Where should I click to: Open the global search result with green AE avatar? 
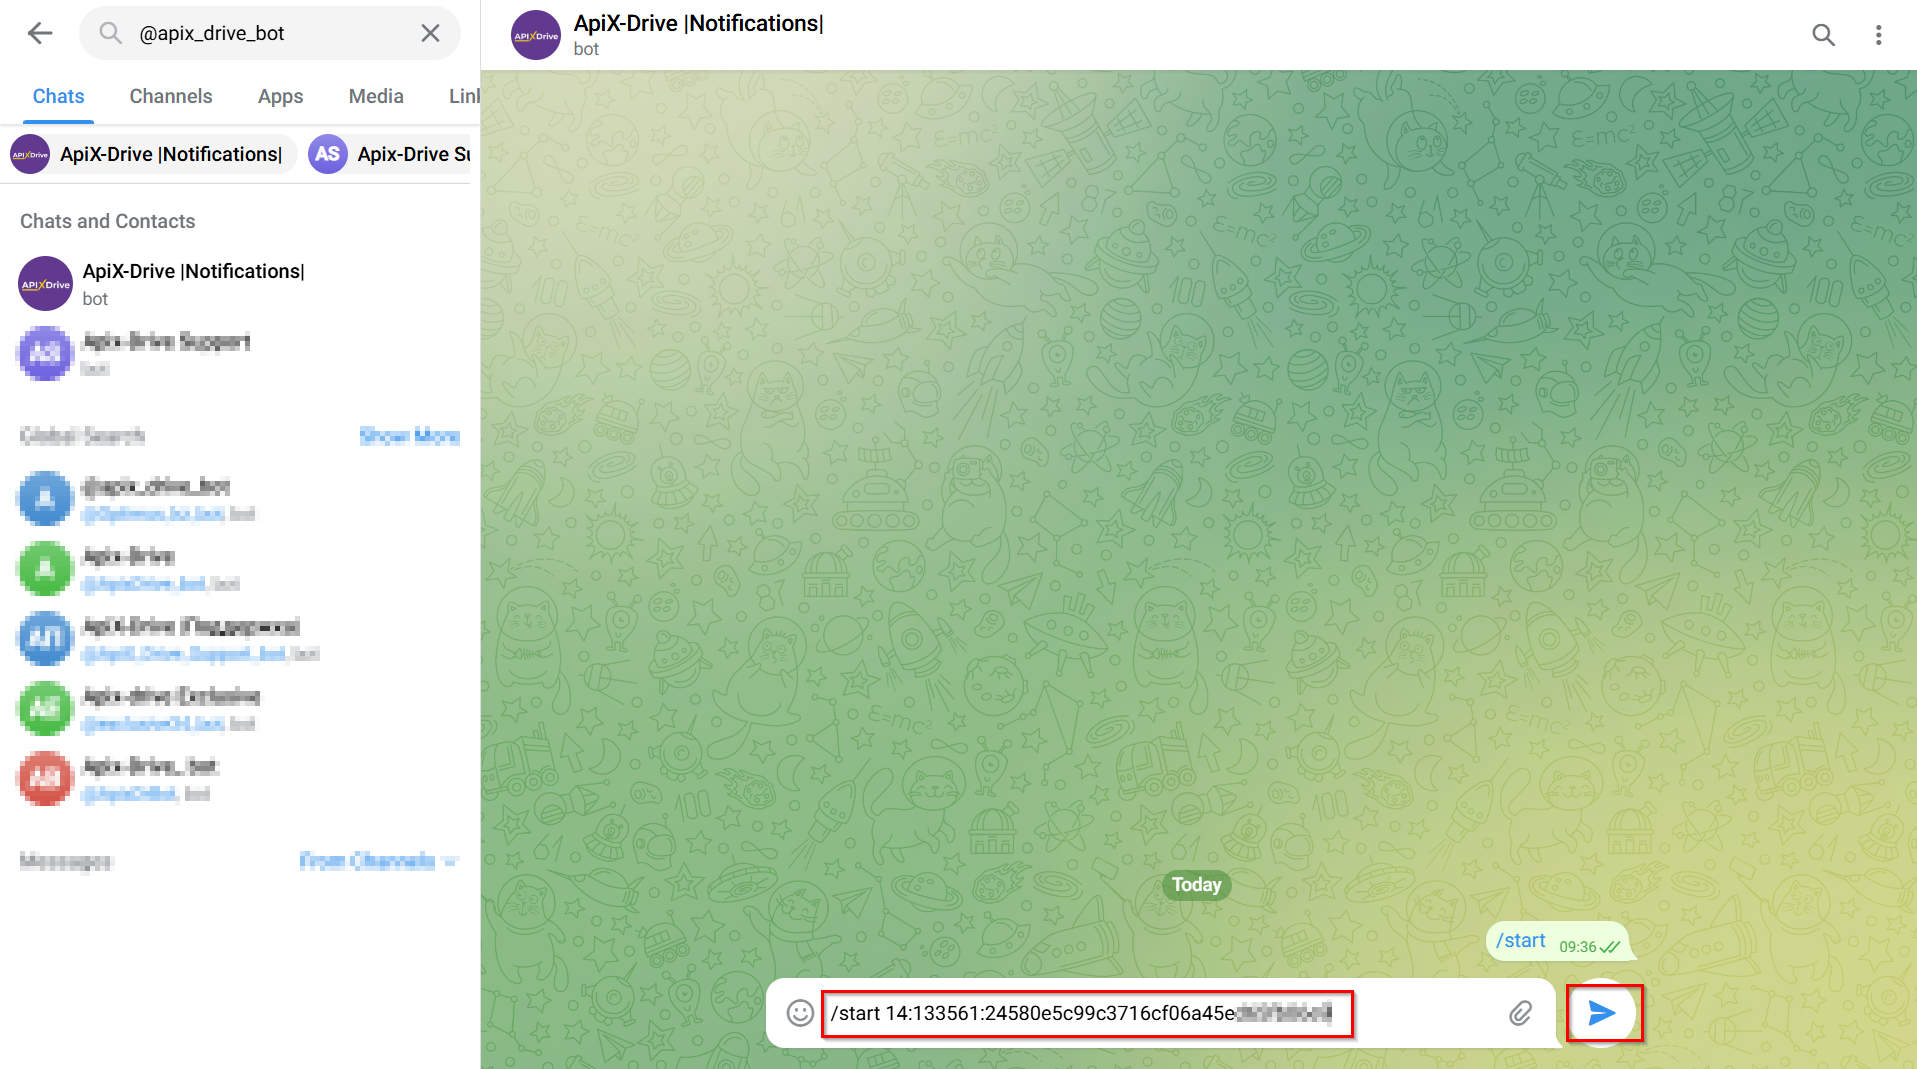click(240, 709)
